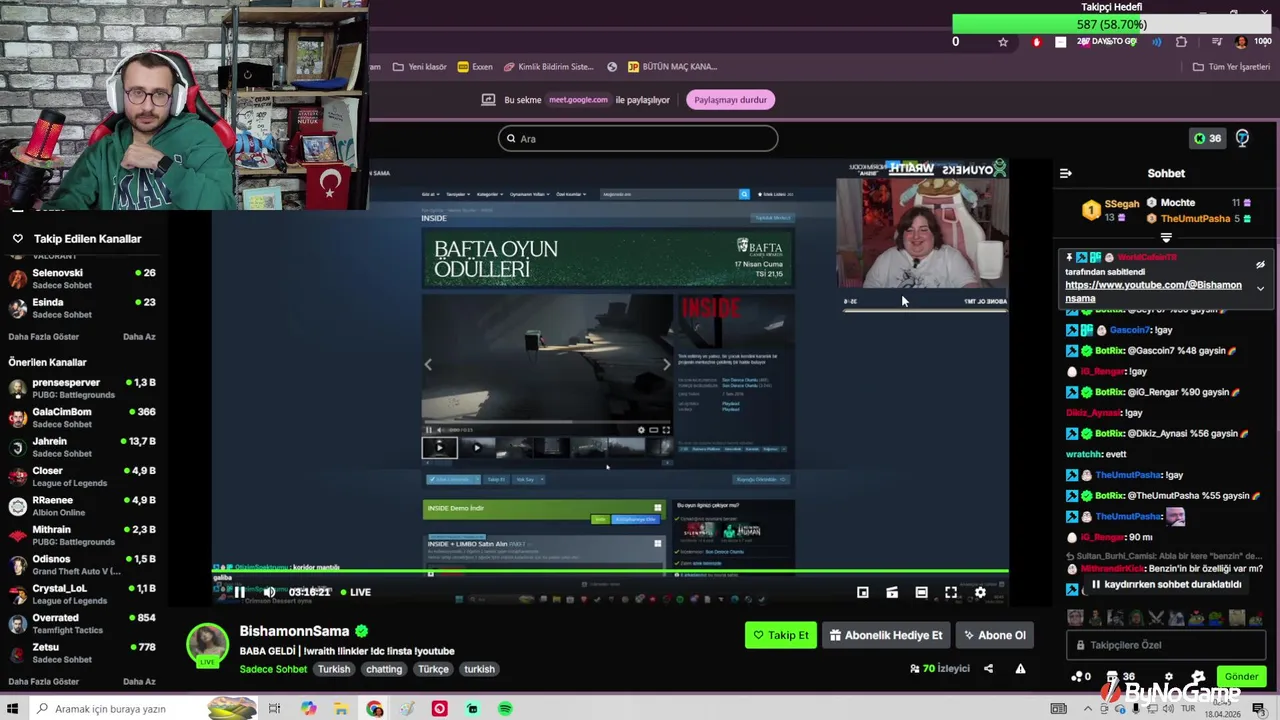
Task: Open RRaenee Albion Online channel
Action: point(82,506)
